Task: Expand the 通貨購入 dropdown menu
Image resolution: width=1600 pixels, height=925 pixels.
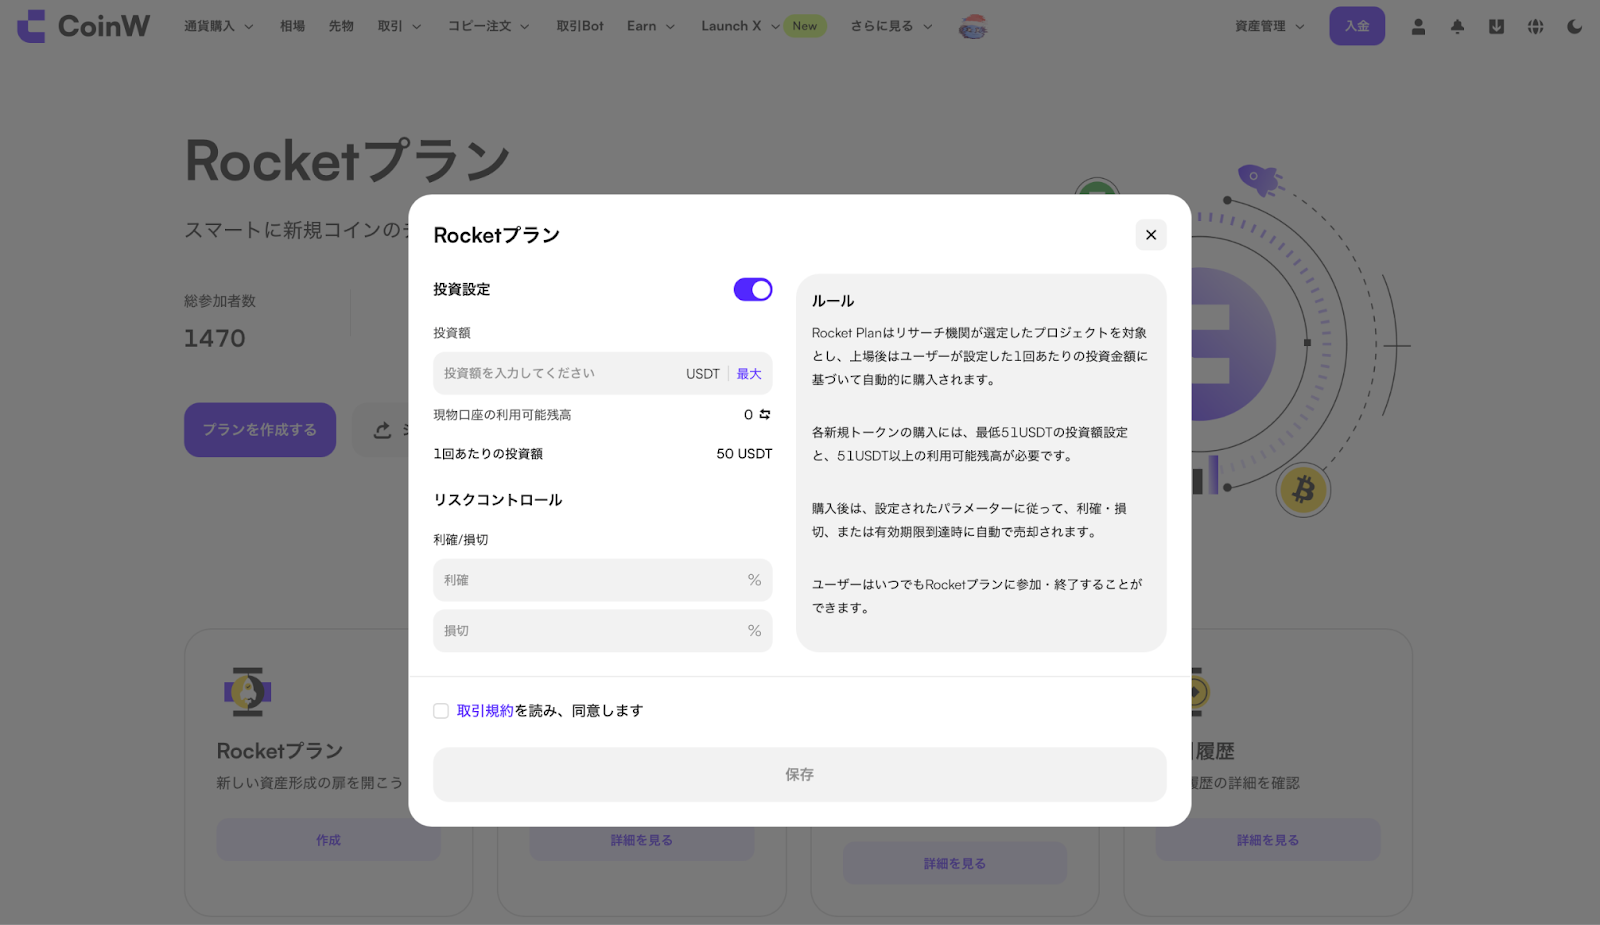Action: coord(218,26)
